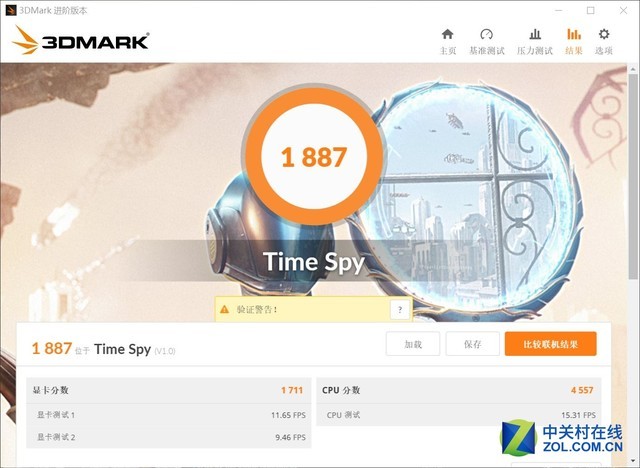The width and height of the screenshot is (640, 468).
Task: Click the scrollbar up arrow
Action: click(633, 69)
